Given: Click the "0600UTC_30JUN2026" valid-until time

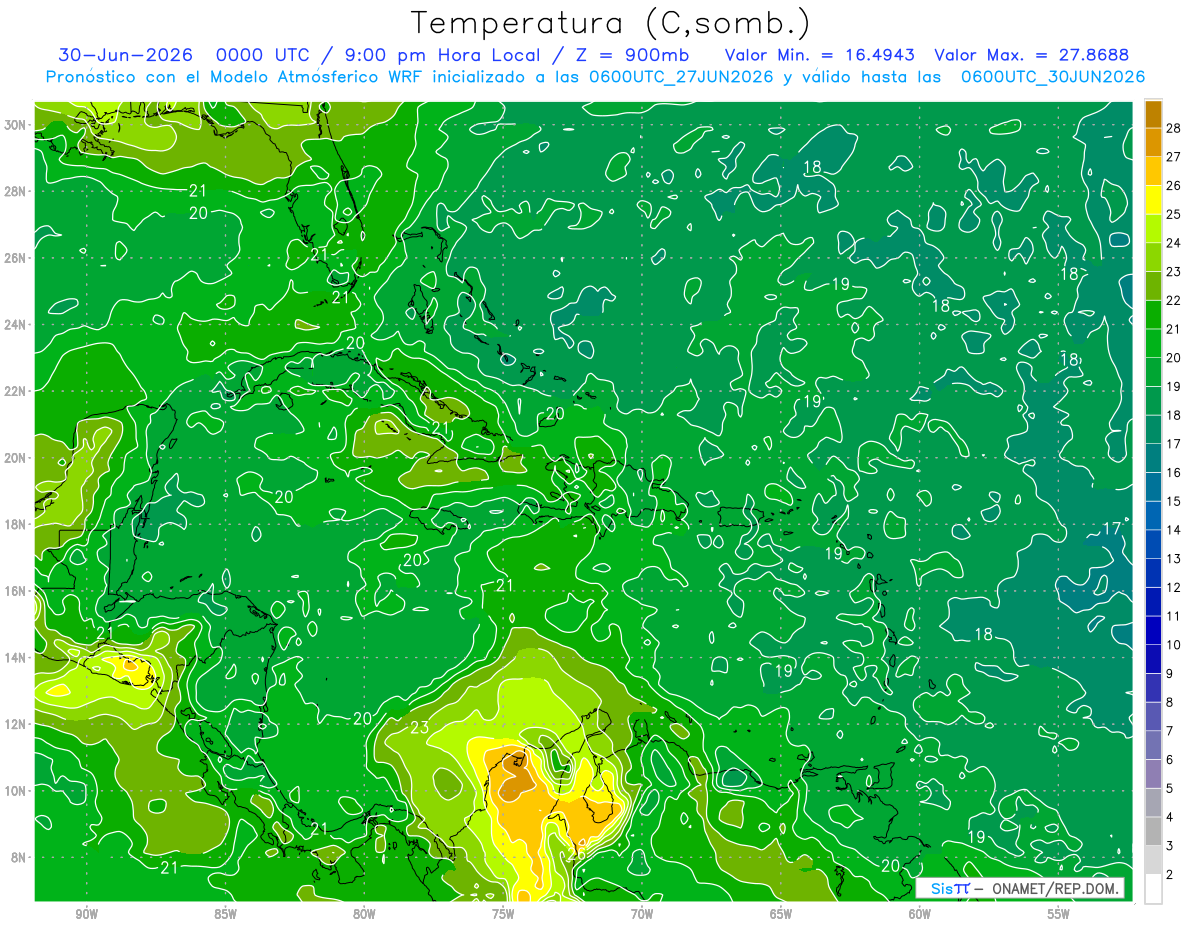Looking at the screenshot, I should pos(1052,77).
